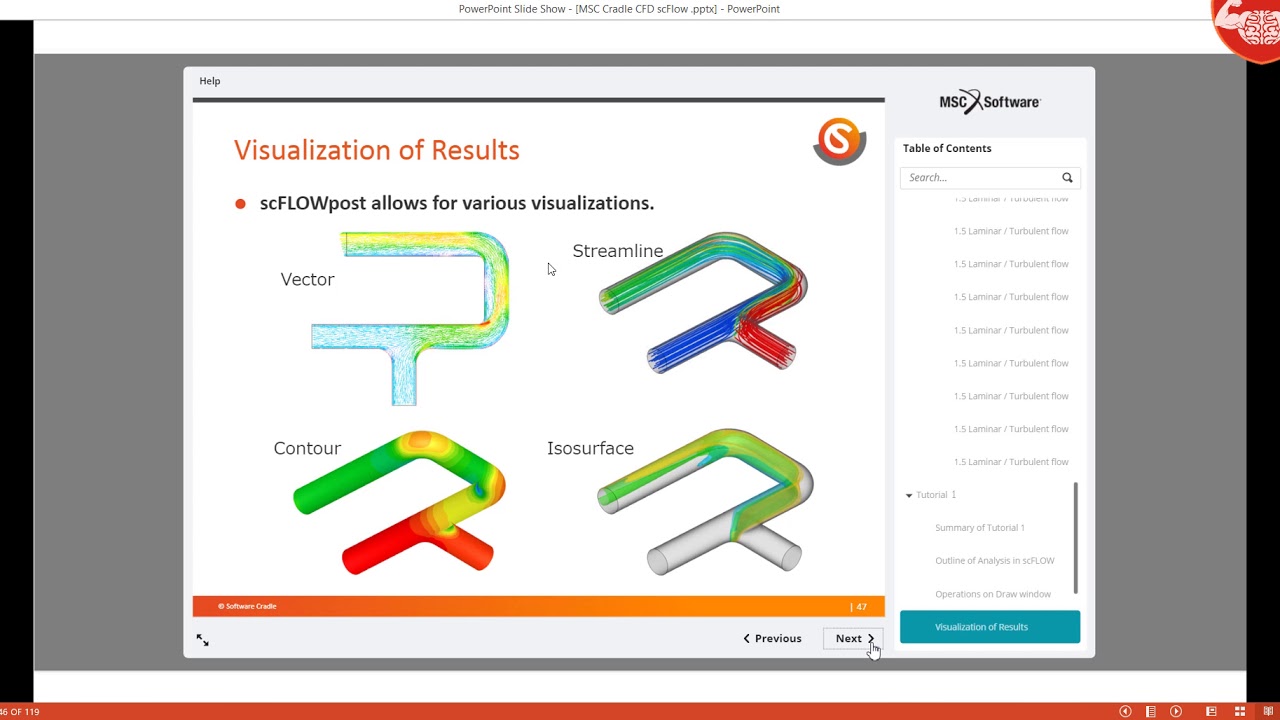Click the 'Vector' label
This screenshot has width=1280, height=720.
[x=307, y=279]
